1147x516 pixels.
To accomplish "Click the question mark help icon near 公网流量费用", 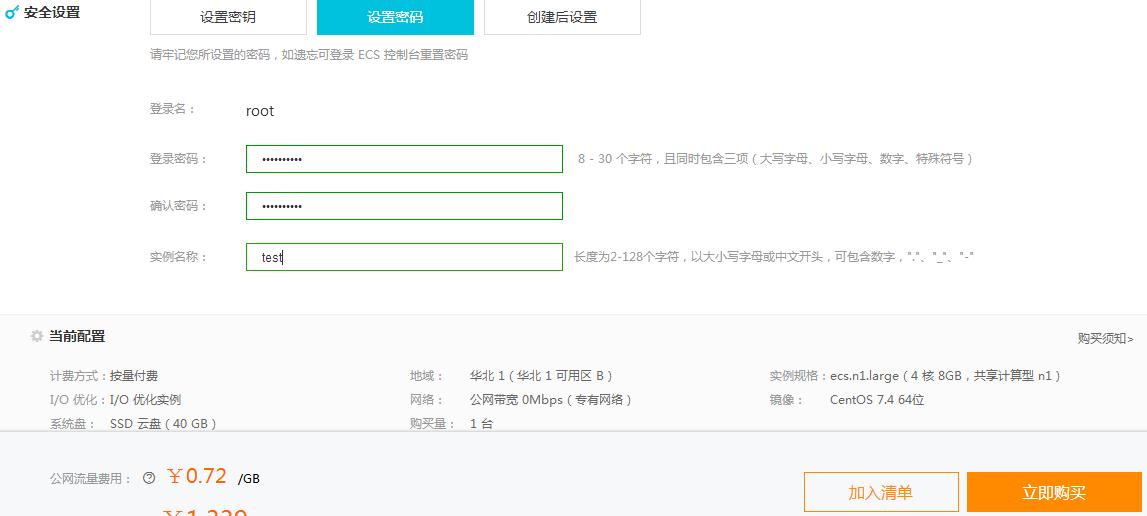I will [x=149, y=478].
